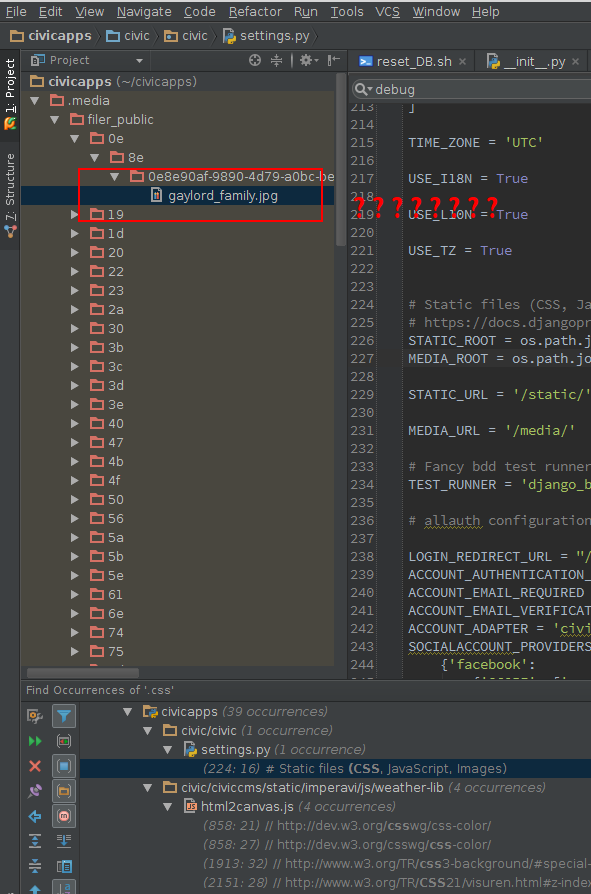The height and width of the screenshot is (894, 591).
Task: Toggle the blue funnel filter button
Action: (64, 716)
